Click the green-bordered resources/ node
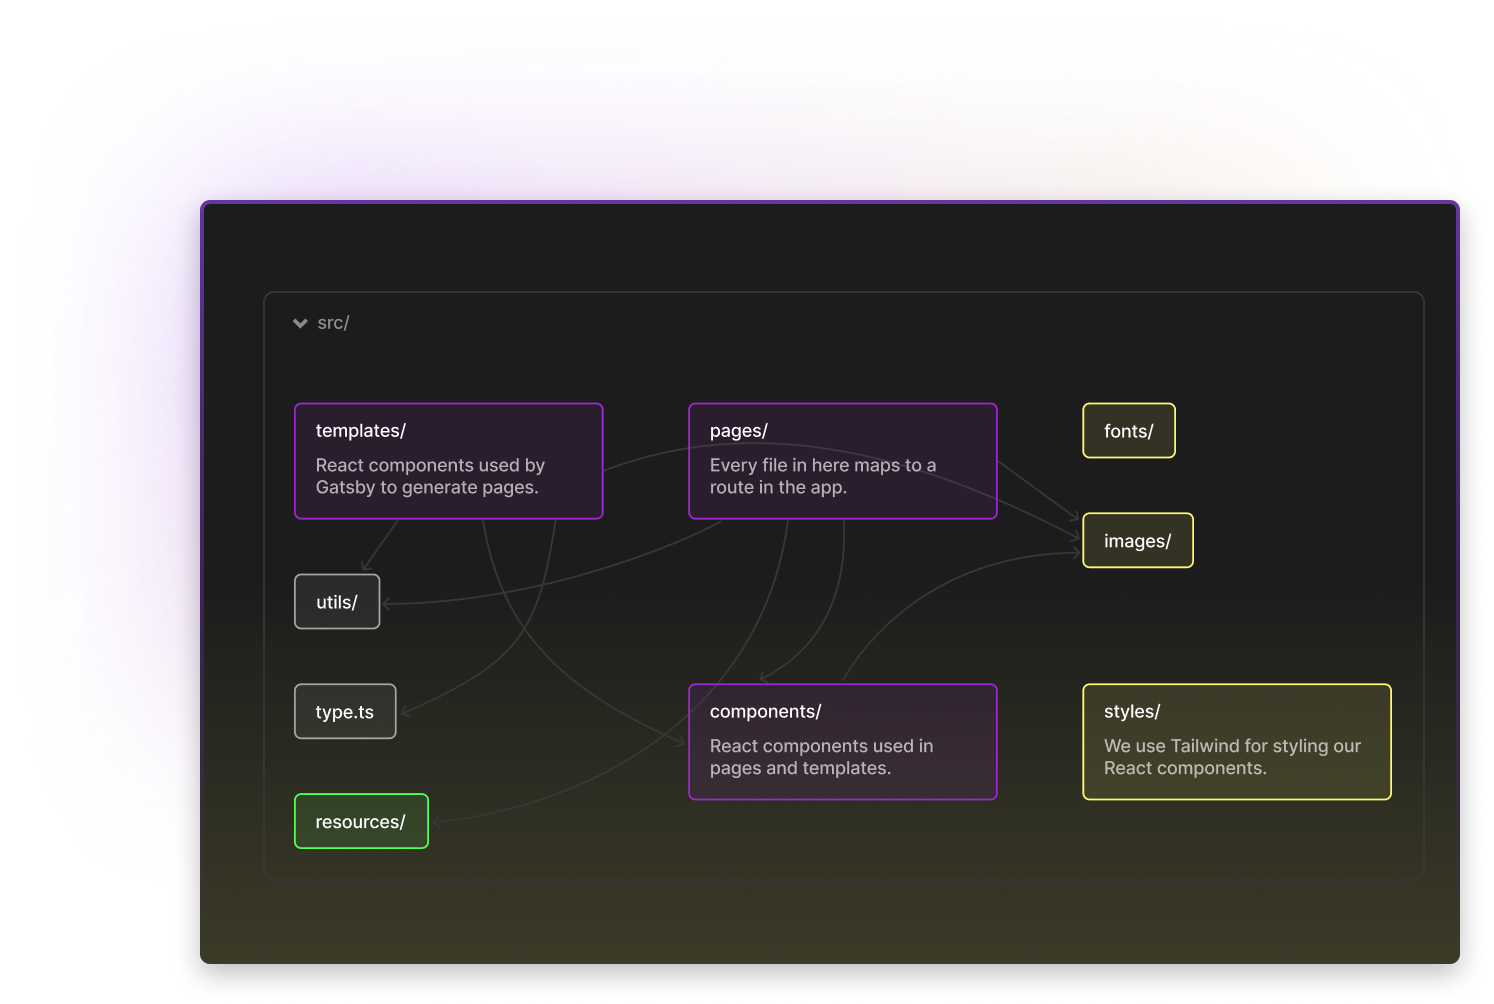The width and height of the screenshot is (1494, 1004). (360, 821)
